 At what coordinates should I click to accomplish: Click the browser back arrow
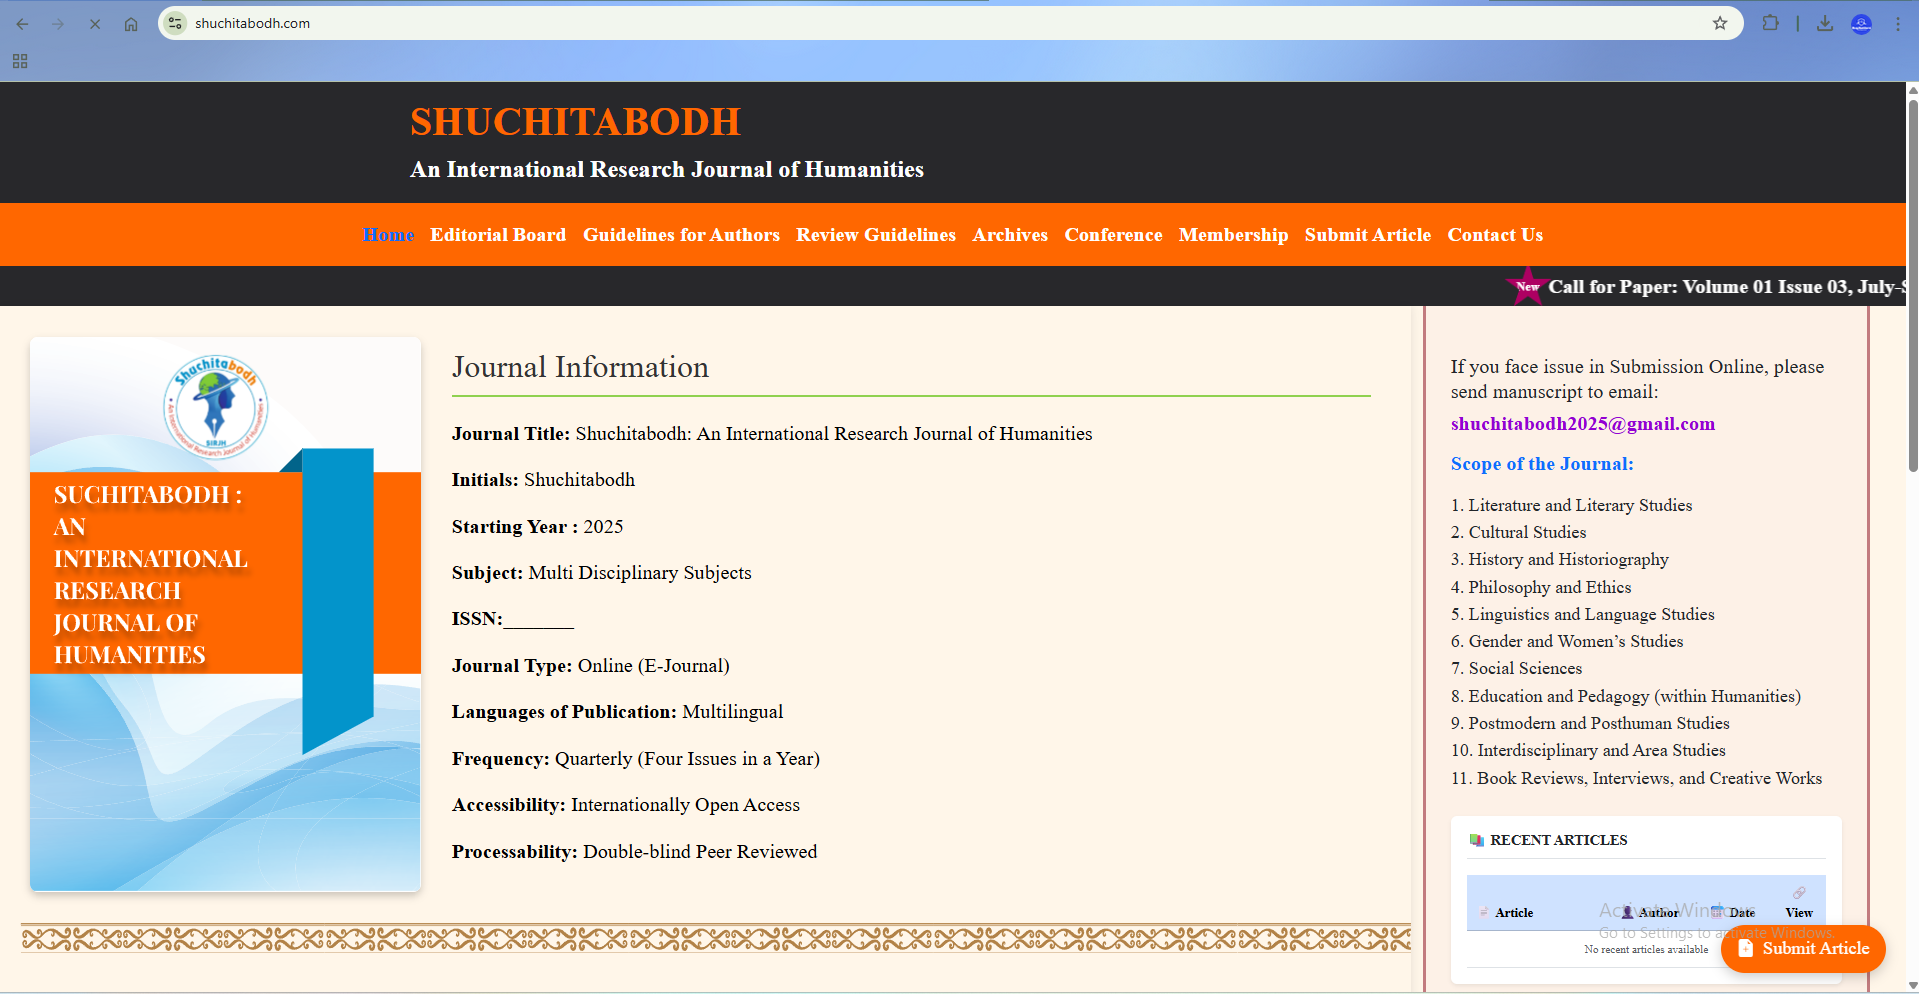pos(22,23)
